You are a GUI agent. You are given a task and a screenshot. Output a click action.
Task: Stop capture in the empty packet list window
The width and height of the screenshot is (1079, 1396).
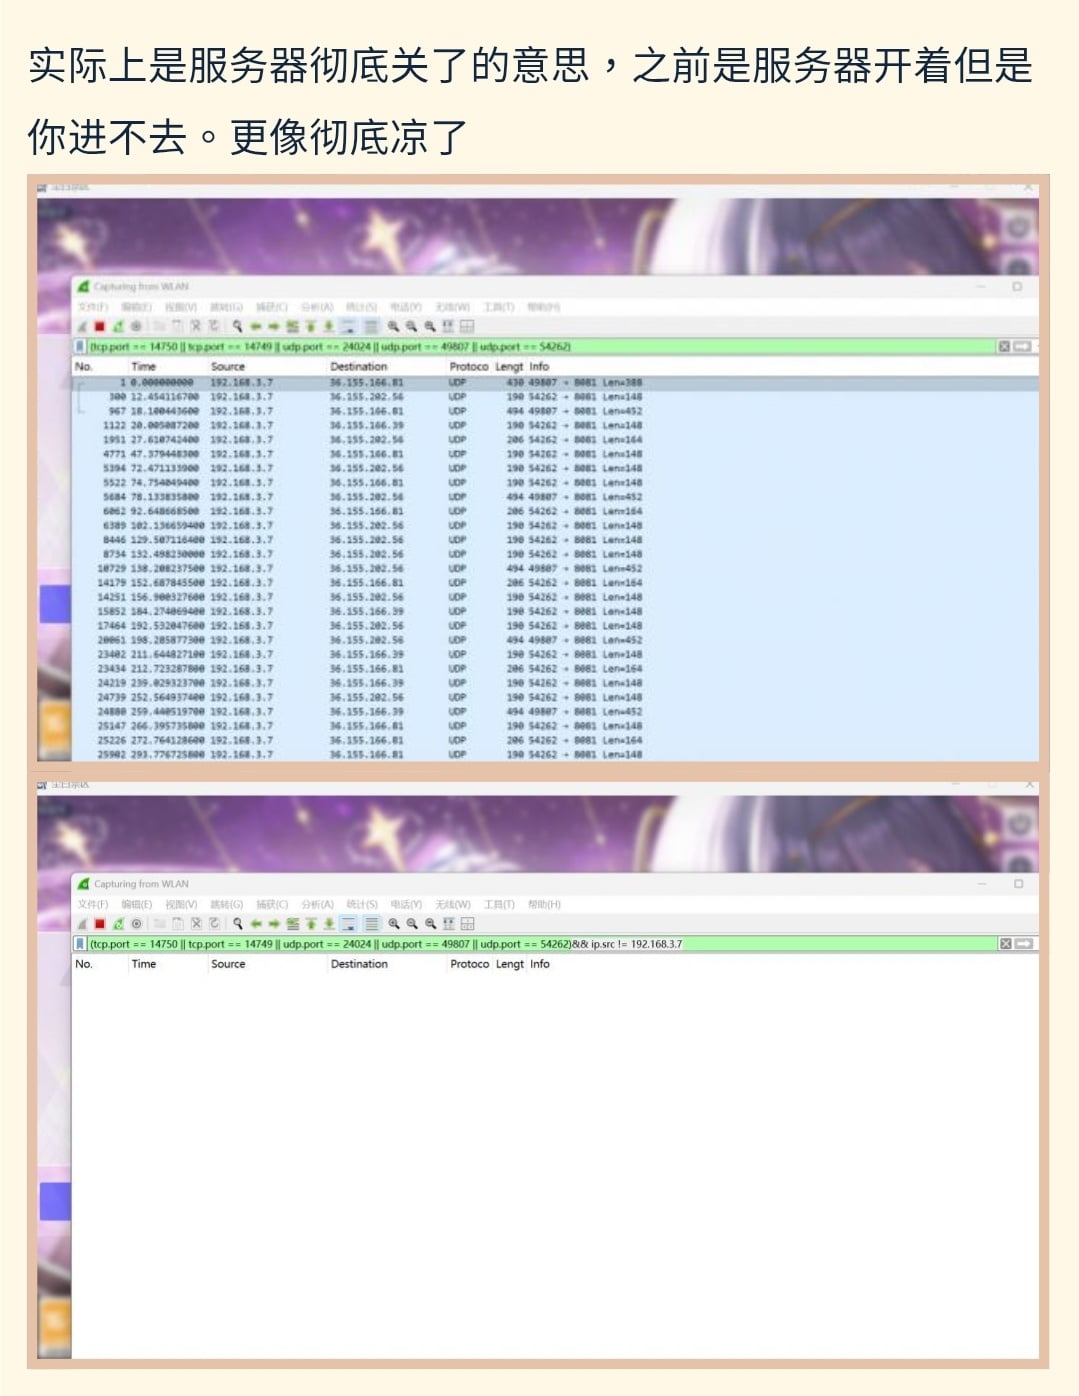click(x=100, y=924)
